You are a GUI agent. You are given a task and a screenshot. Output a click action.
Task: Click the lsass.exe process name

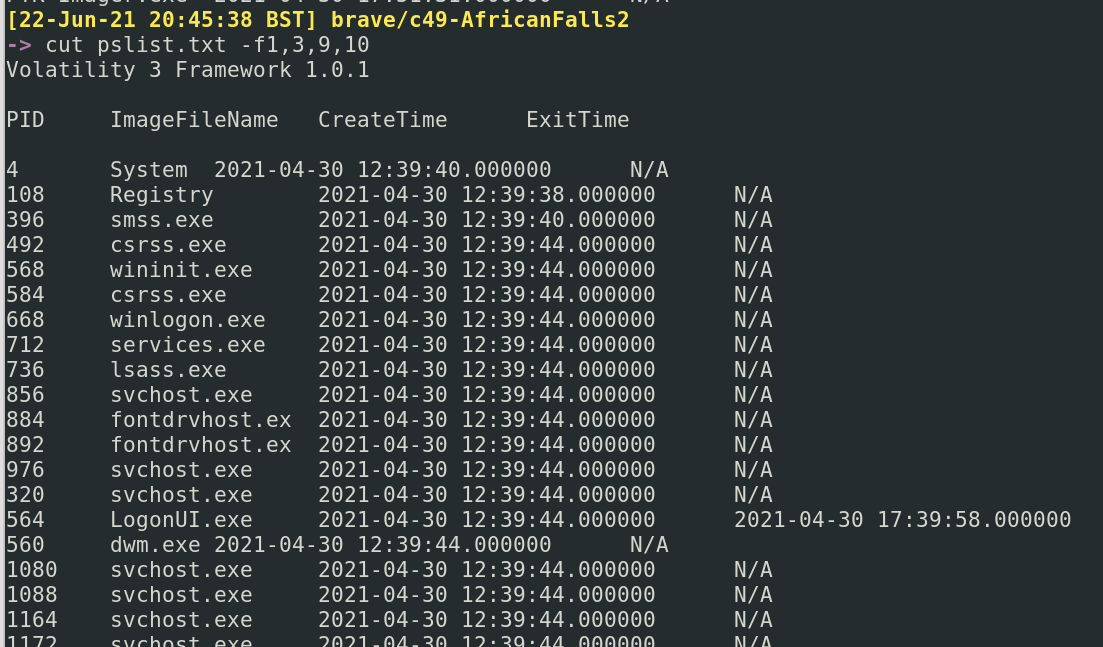pyautogui.click(x=168, y=370)
